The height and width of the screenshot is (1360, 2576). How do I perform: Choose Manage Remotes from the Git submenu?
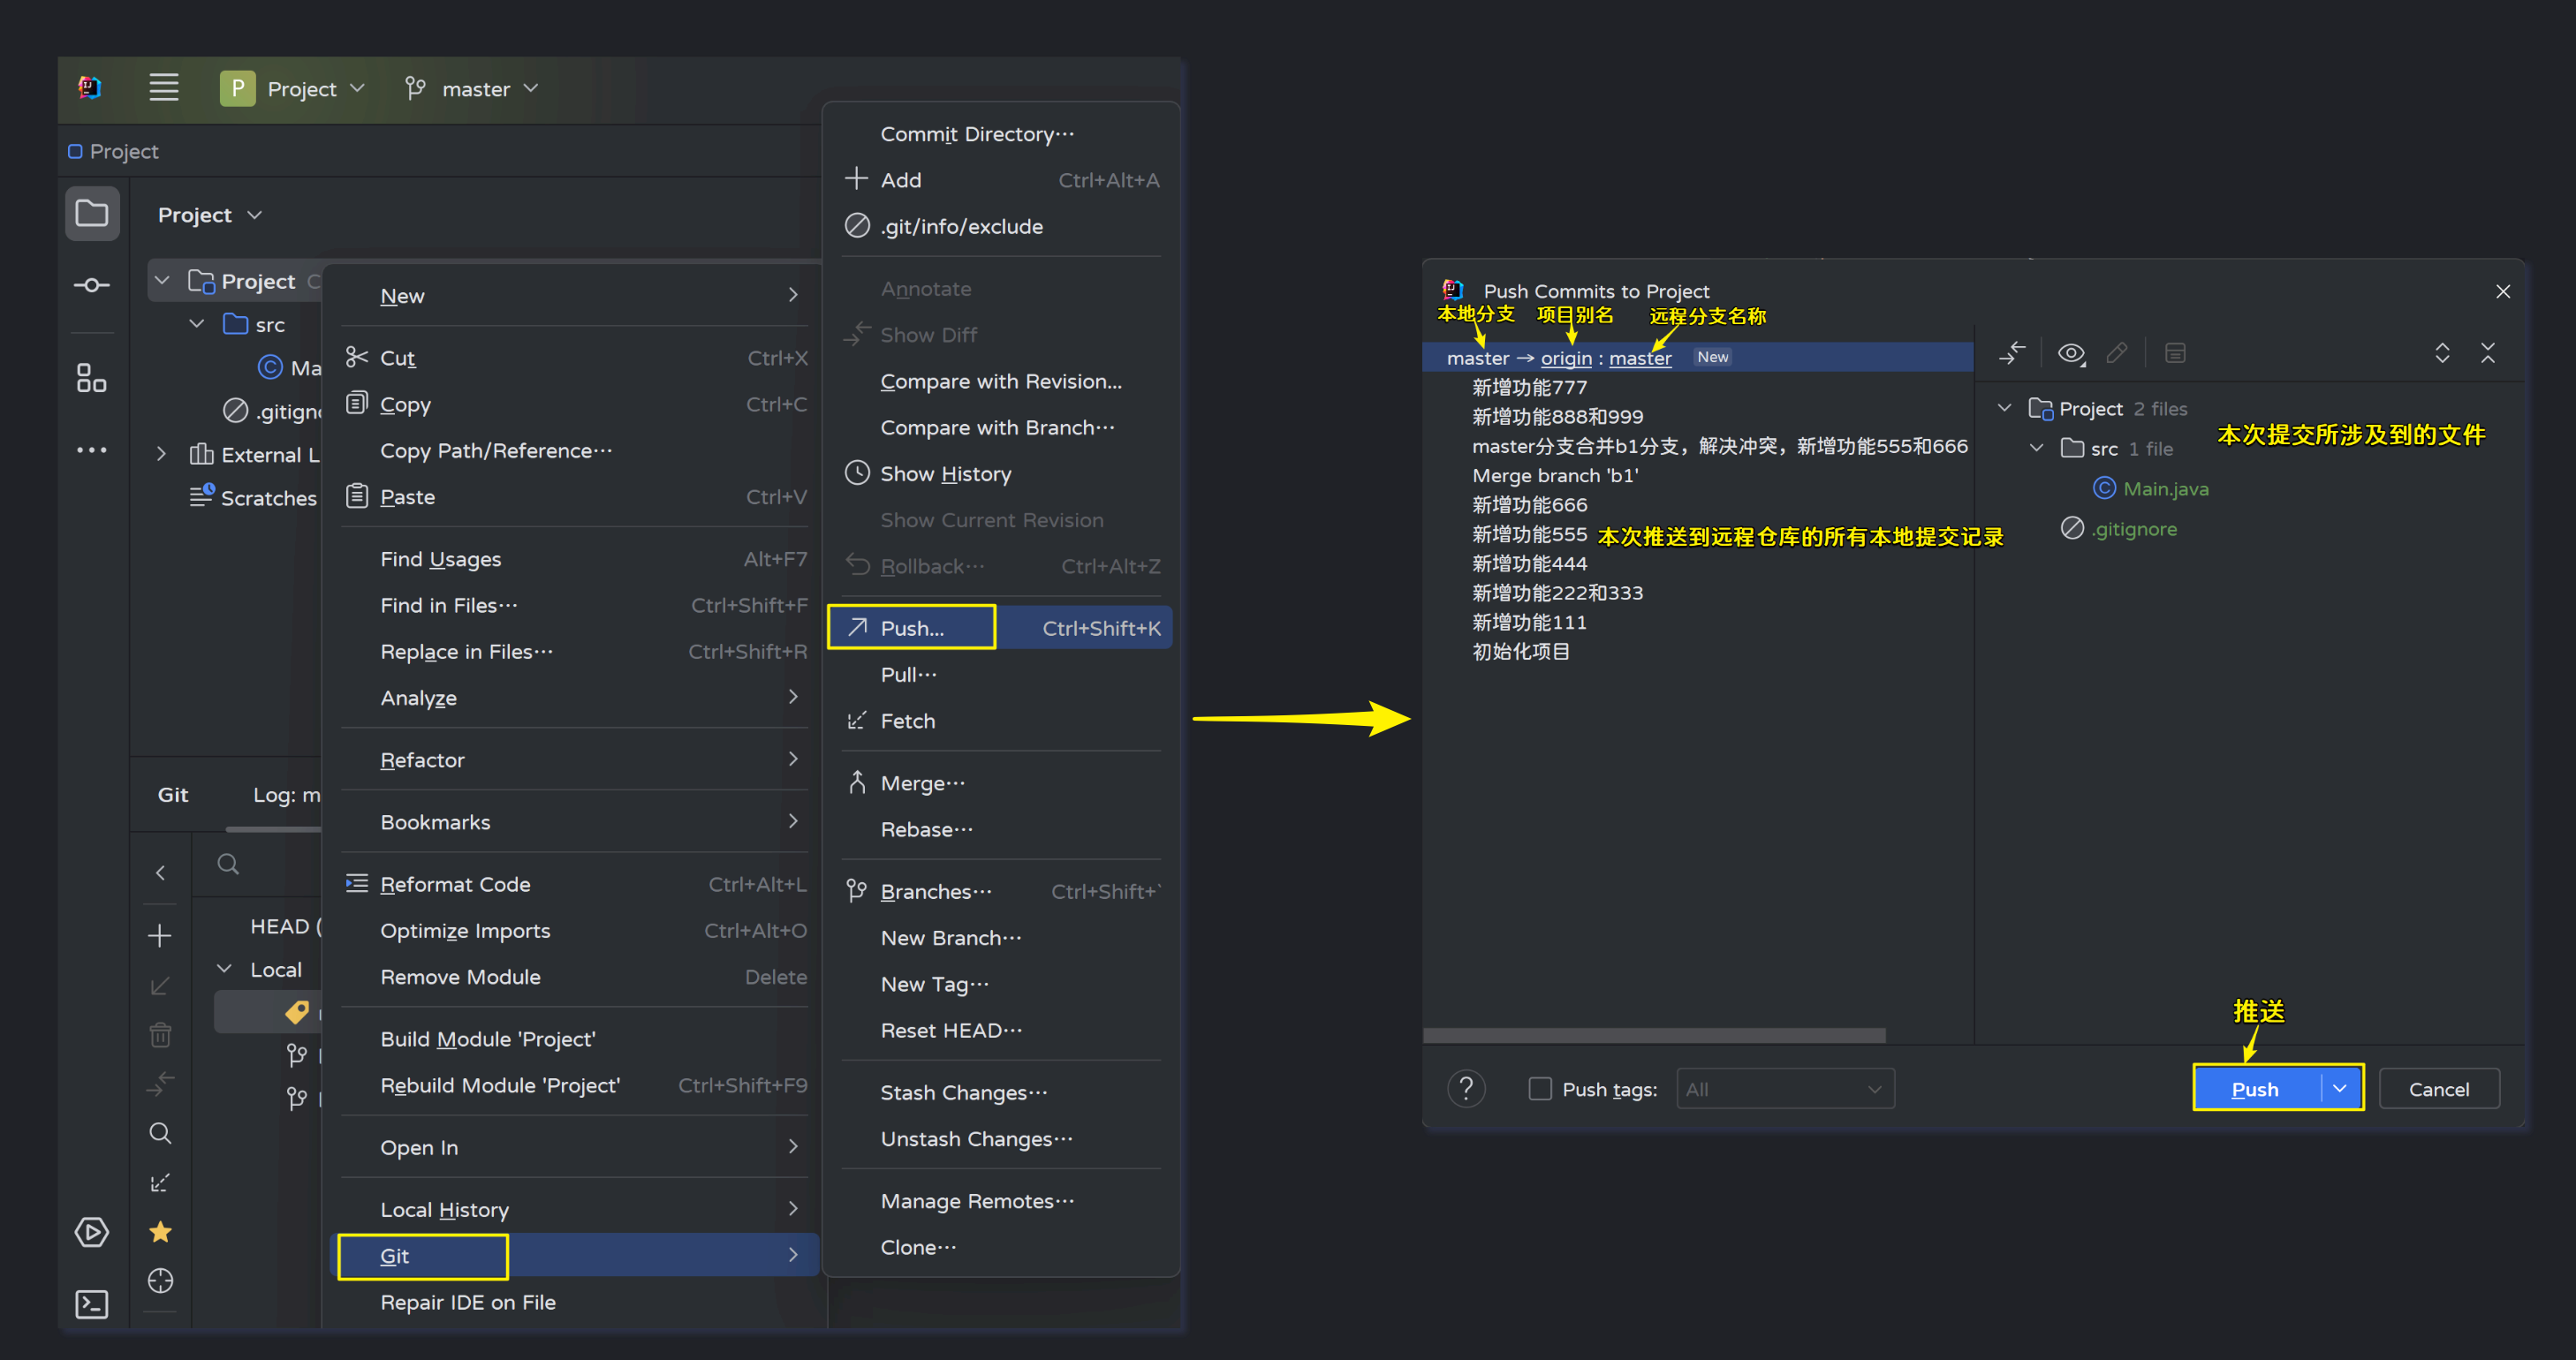pyautogui.click(x=976, y=1201)
